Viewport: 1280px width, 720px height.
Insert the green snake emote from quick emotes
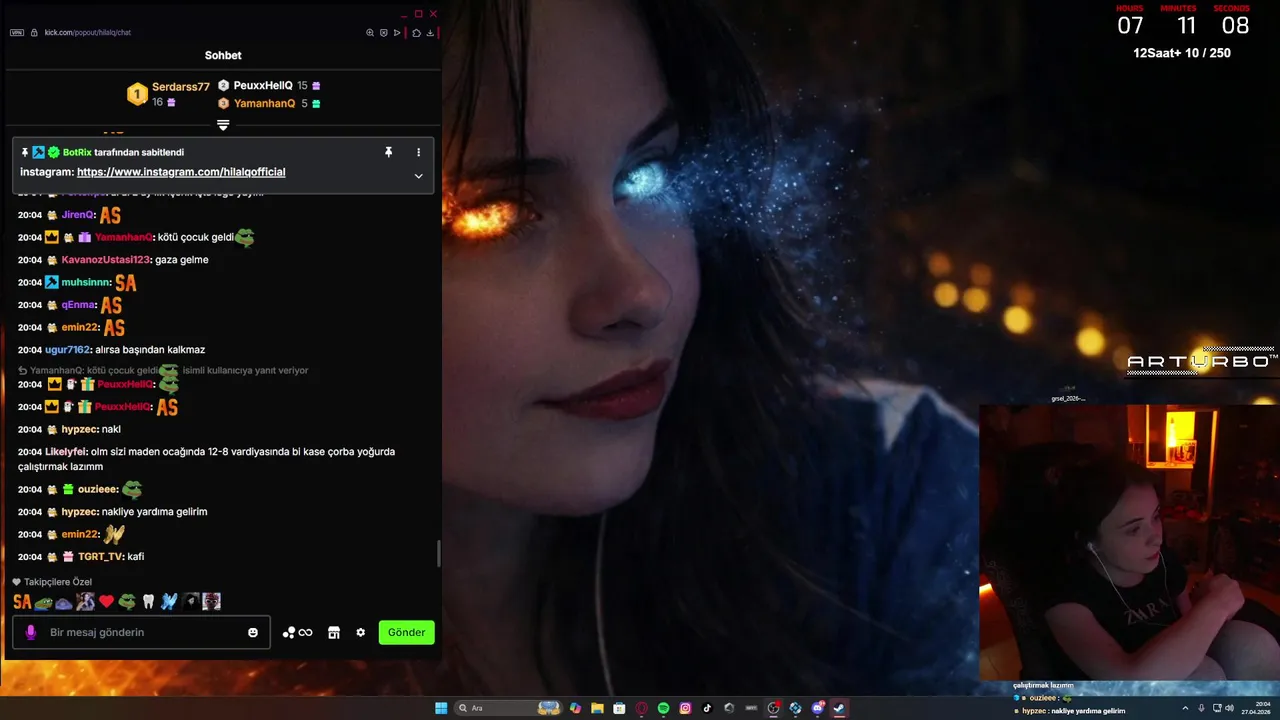[127, 602]
